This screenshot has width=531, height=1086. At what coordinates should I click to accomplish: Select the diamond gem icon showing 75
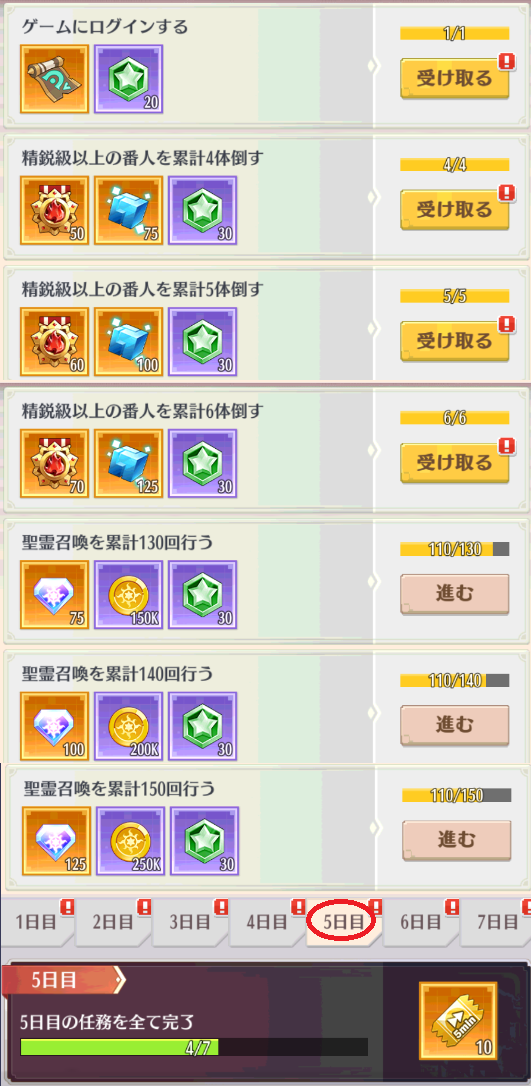(55, 594)
